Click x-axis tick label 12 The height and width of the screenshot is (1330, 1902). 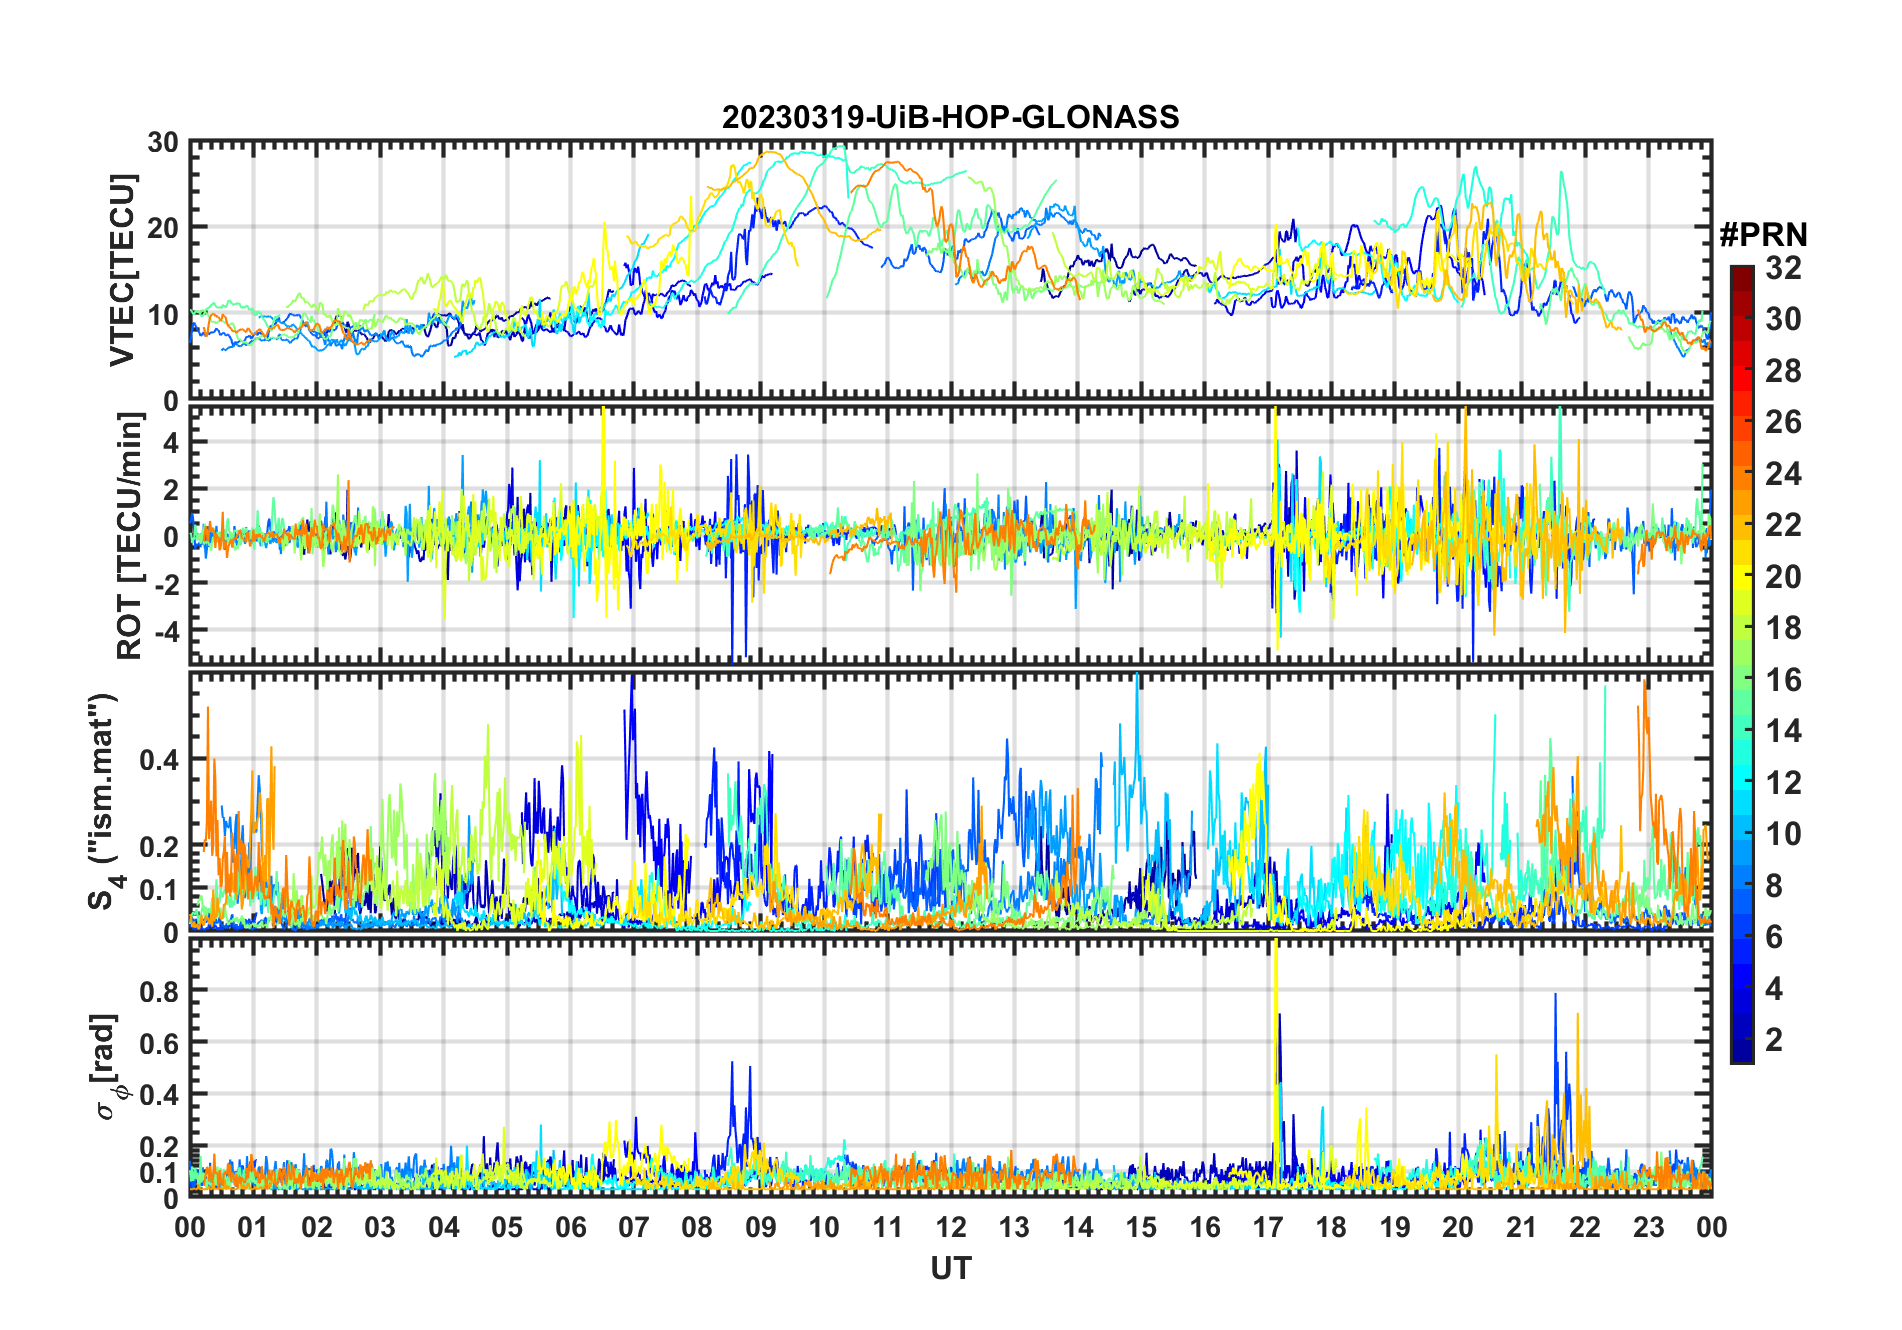pyautogui.click(x=951, y=1228)
